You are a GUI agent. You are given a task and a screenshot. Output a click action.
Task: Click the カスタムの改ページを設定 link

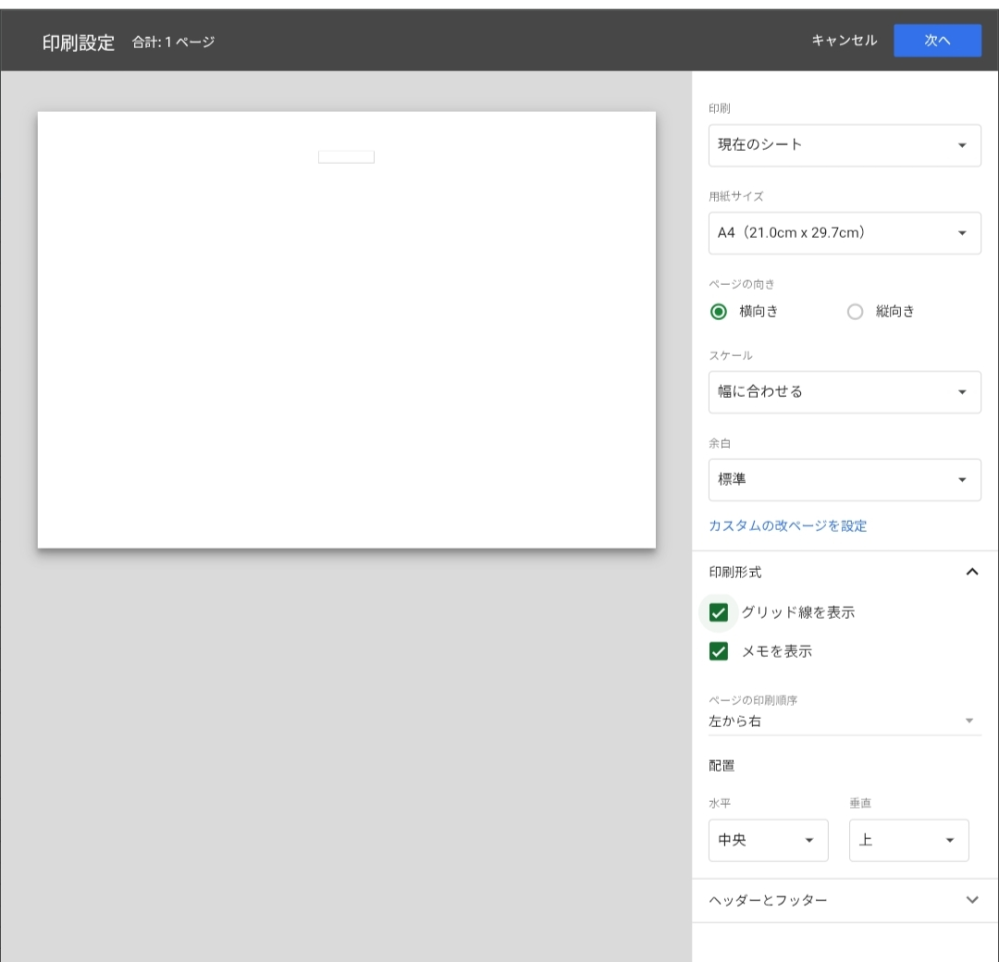(788, 526)
